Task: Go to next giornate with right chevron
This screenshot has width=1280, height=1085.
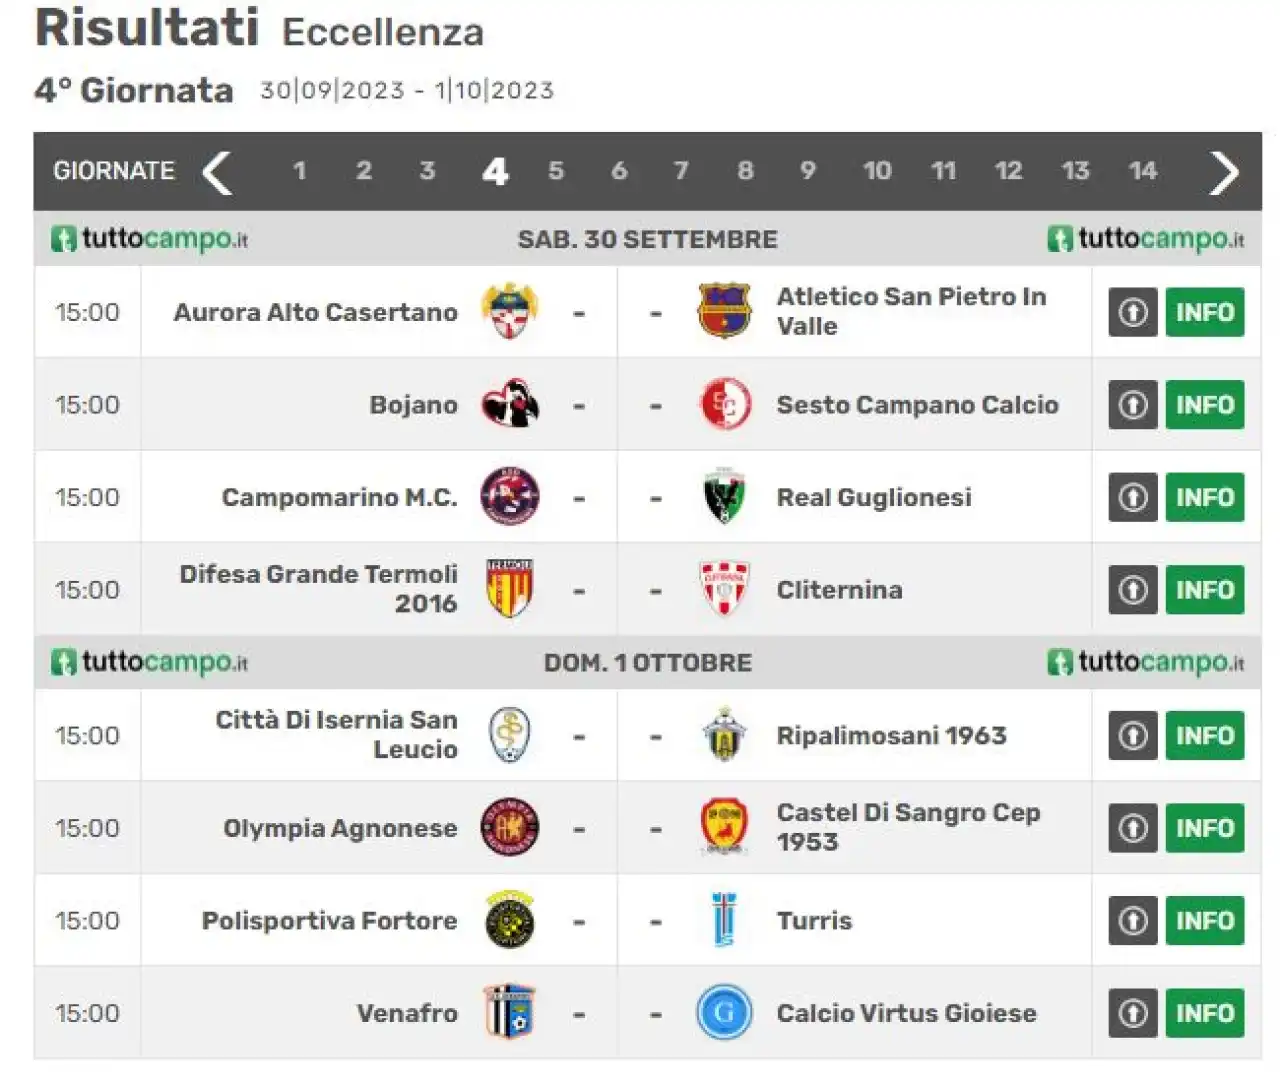Action: click(1224, 172)
